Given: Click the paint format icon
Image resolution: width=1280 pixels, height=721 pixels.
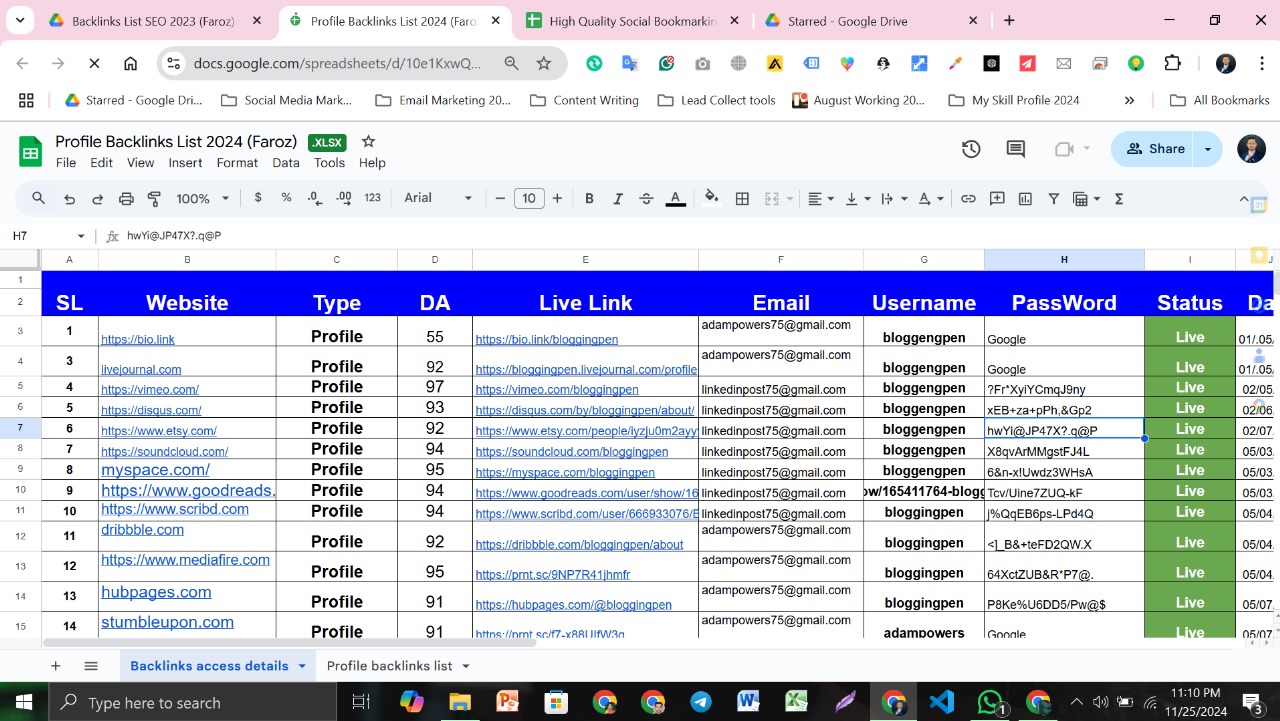Looking at the screenshot, I should (x=154, y=199).
